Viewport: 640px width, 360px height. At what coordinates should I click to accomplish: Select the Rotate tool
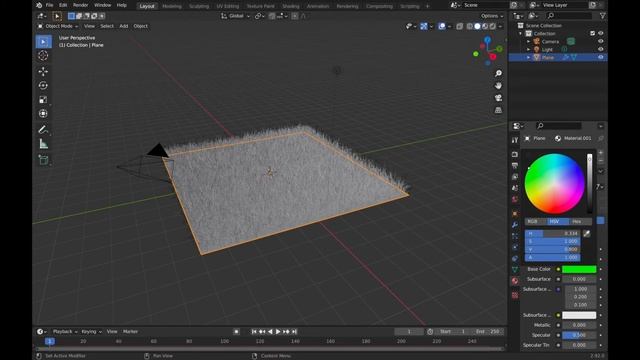(x=43, y=85)
